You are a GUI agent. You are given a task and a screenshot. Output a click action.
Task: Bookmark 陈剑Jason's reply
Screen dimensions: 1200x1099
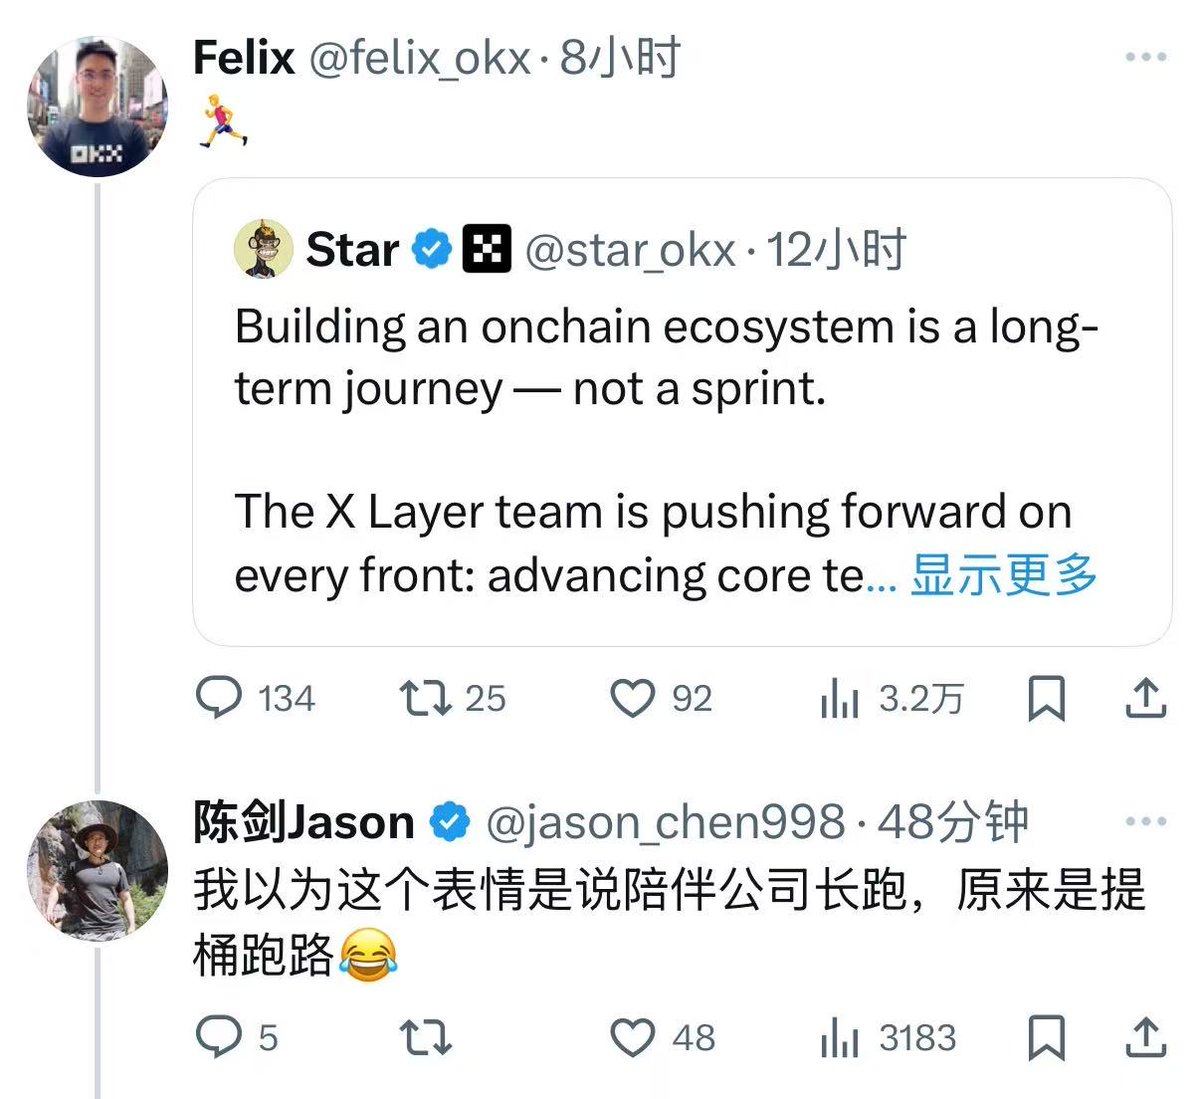tap(1046, 1037)
